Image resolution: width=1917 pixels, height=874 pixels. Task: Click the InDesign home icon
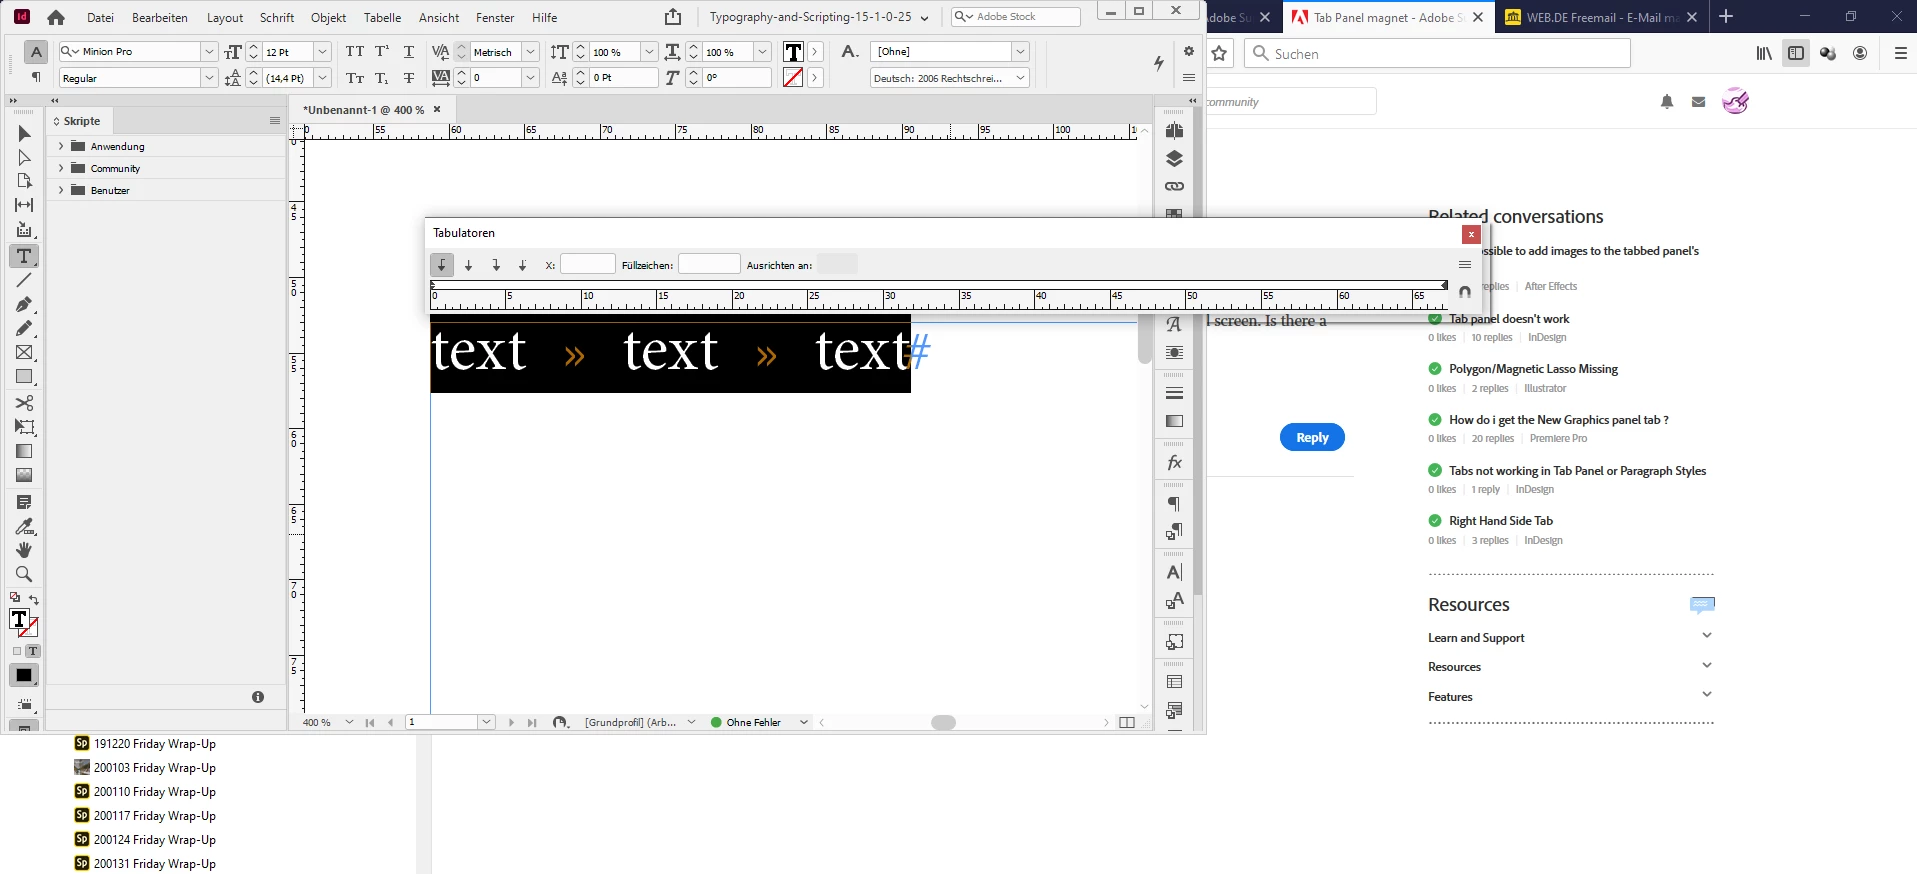[56, 17]
